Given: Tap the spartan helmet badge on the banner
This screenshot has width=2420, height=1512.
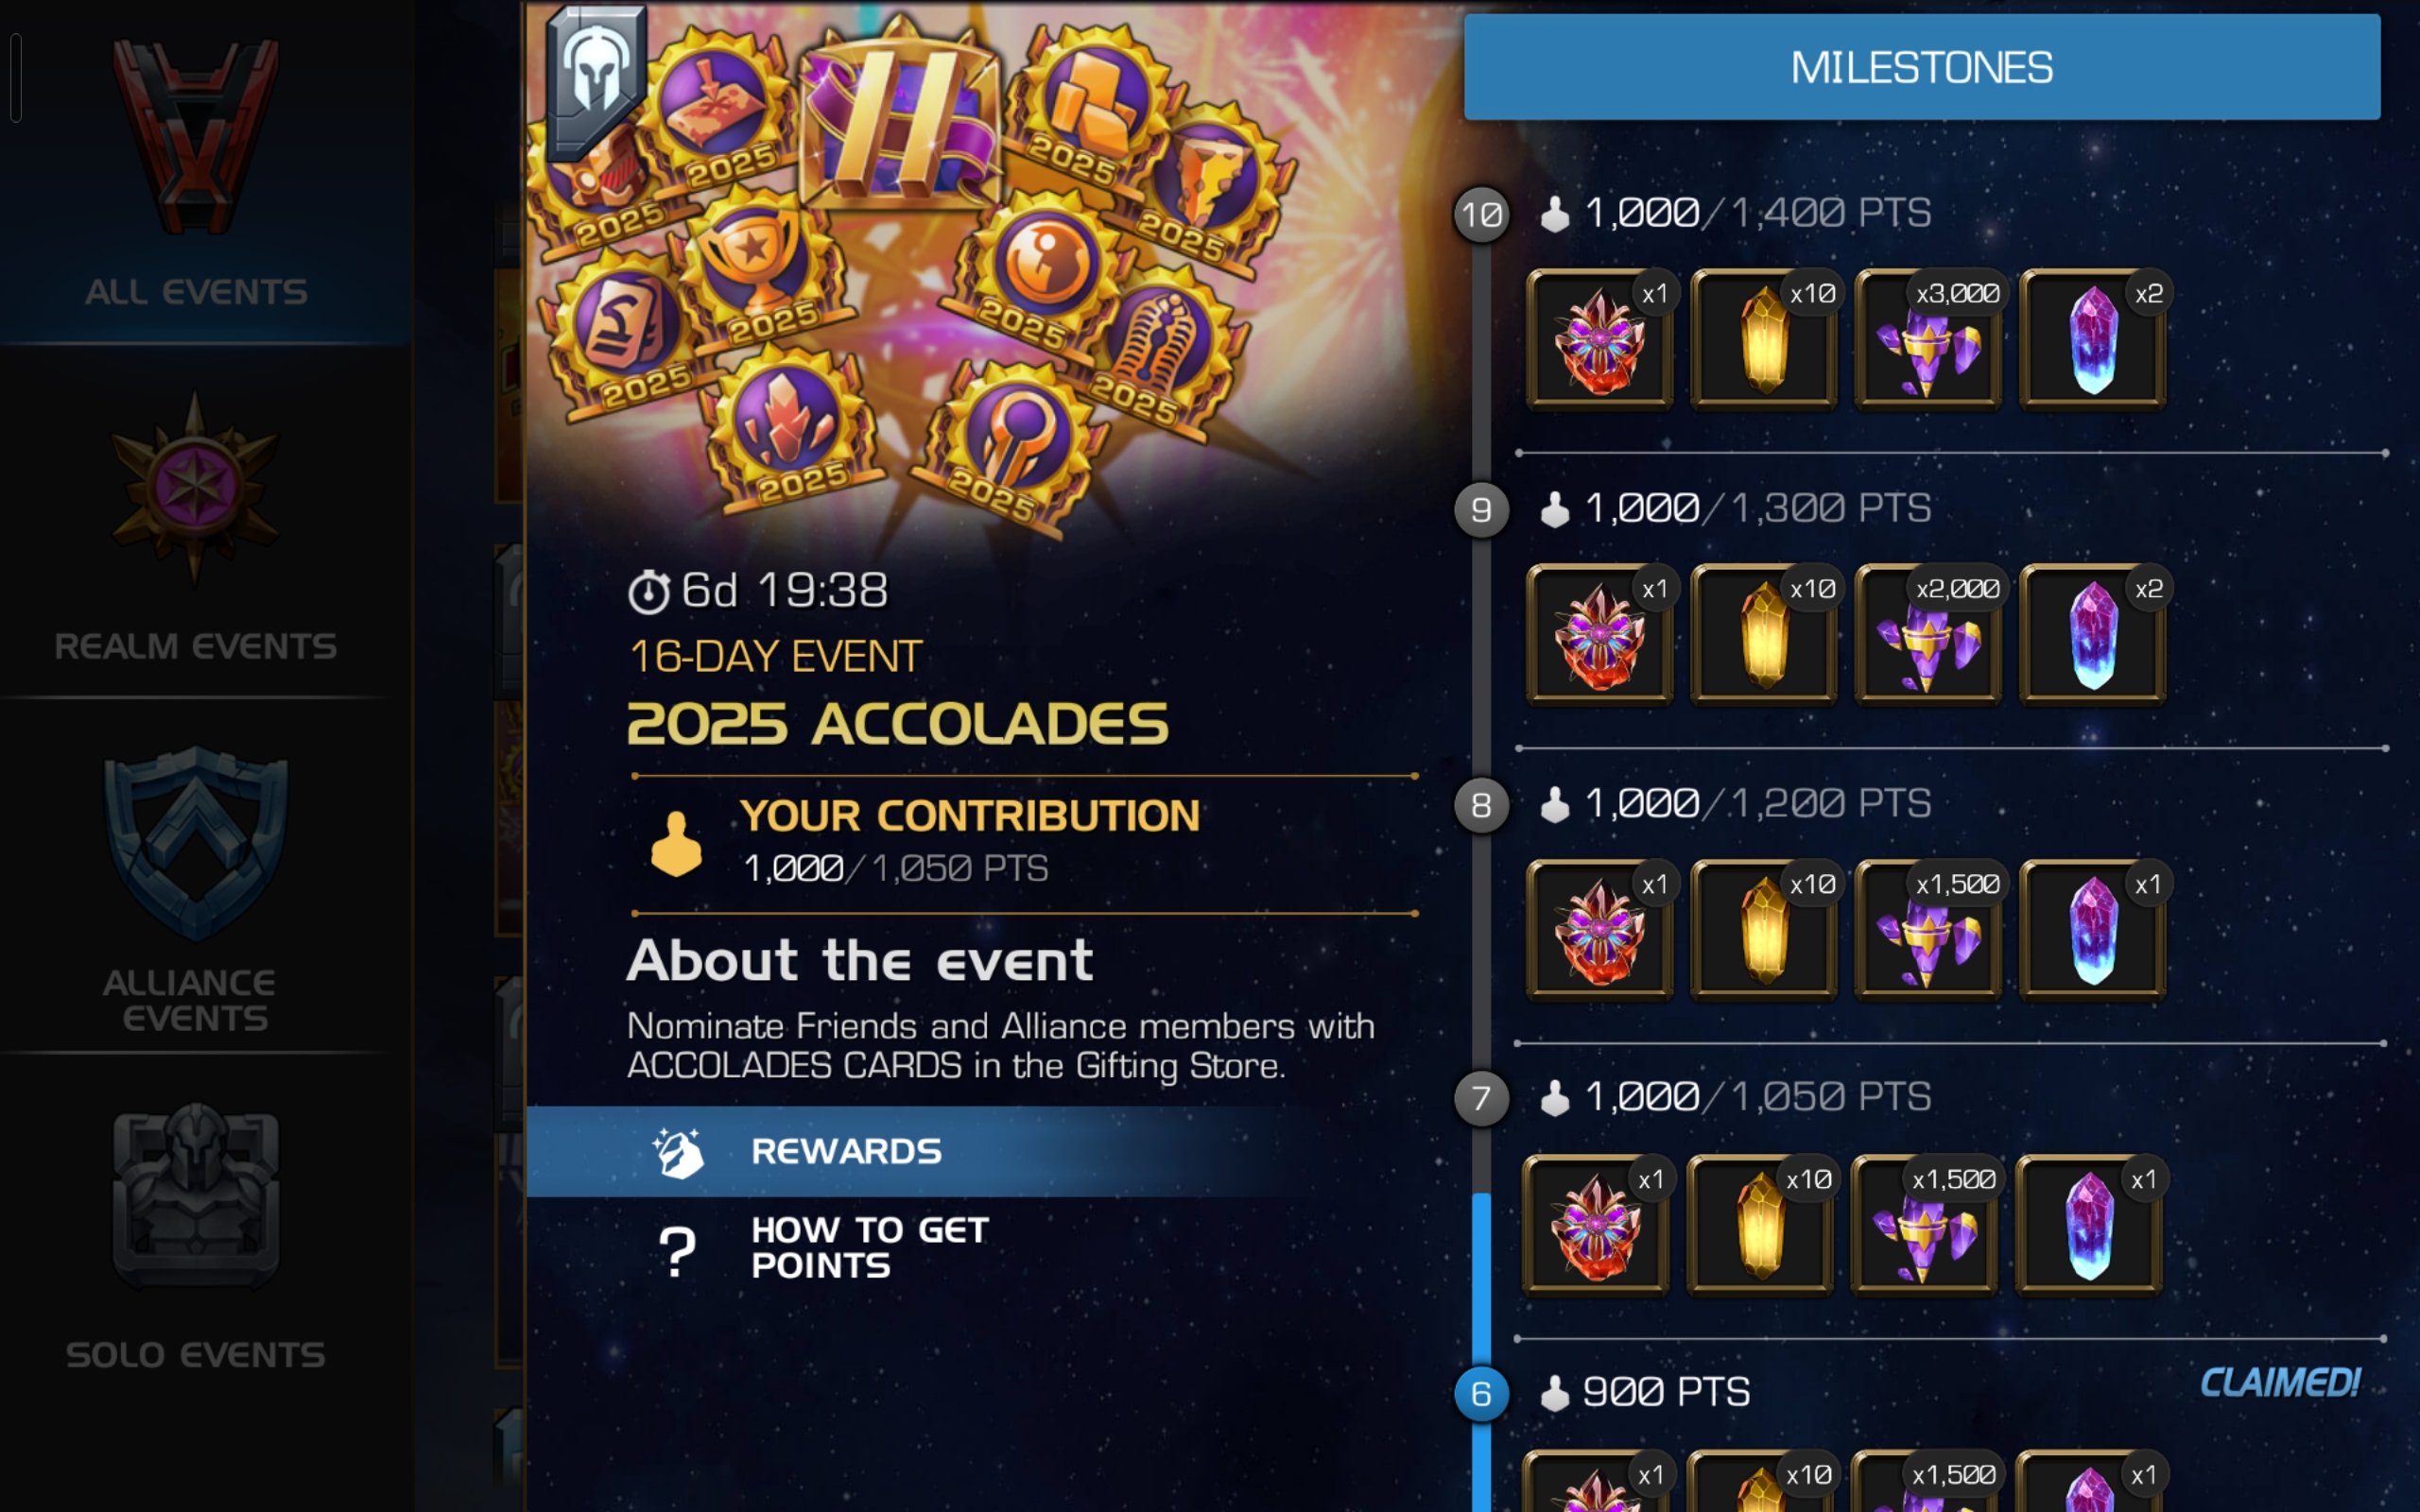Looking at the screenshot, I should (596, 82).
